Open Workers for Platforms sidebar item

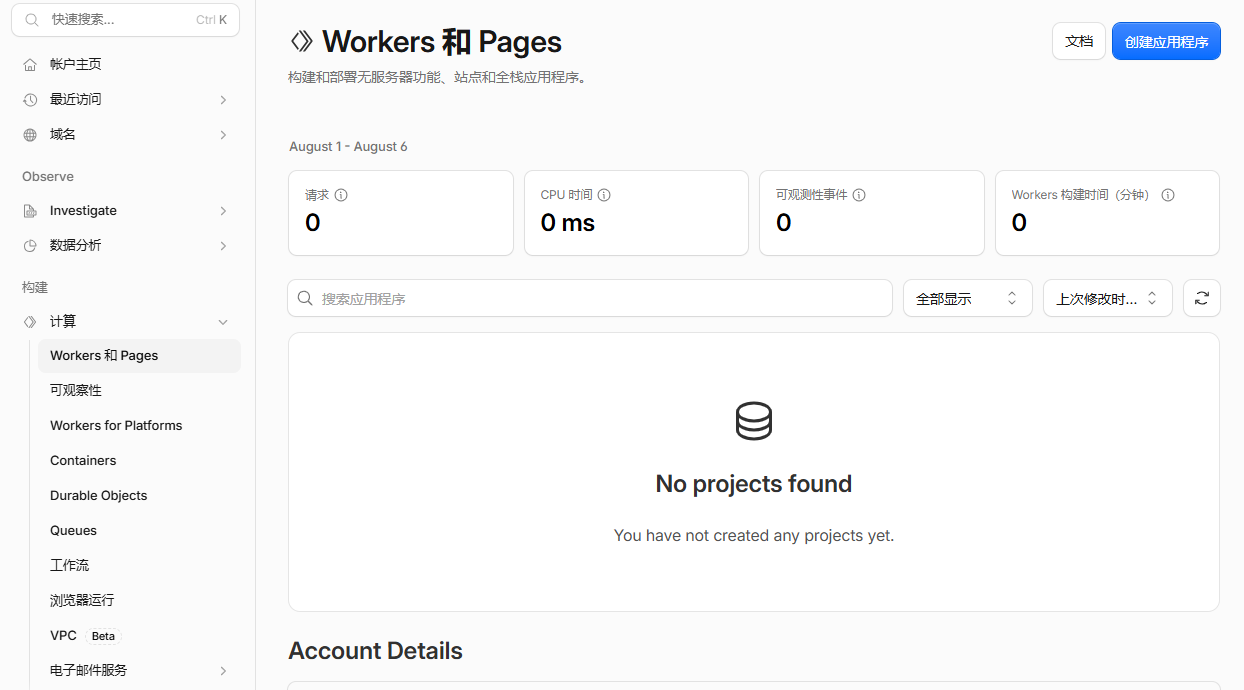(x=139, y=425)
